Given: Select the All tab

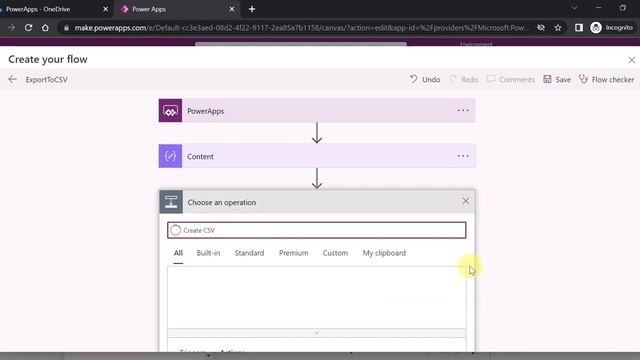Looking at the screenshot, I should (178, 253).
